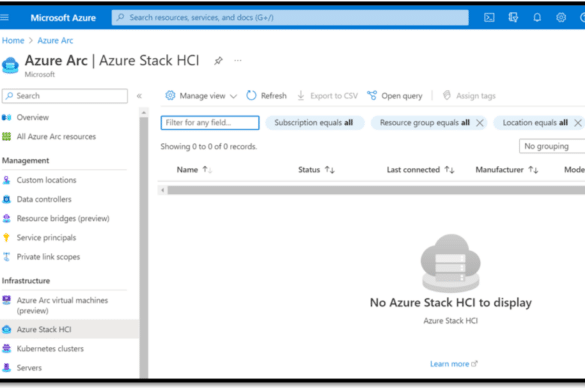
Task: Open the more options ellipsis beside the title
Action: pyautogui.click(x=238, y=60)
